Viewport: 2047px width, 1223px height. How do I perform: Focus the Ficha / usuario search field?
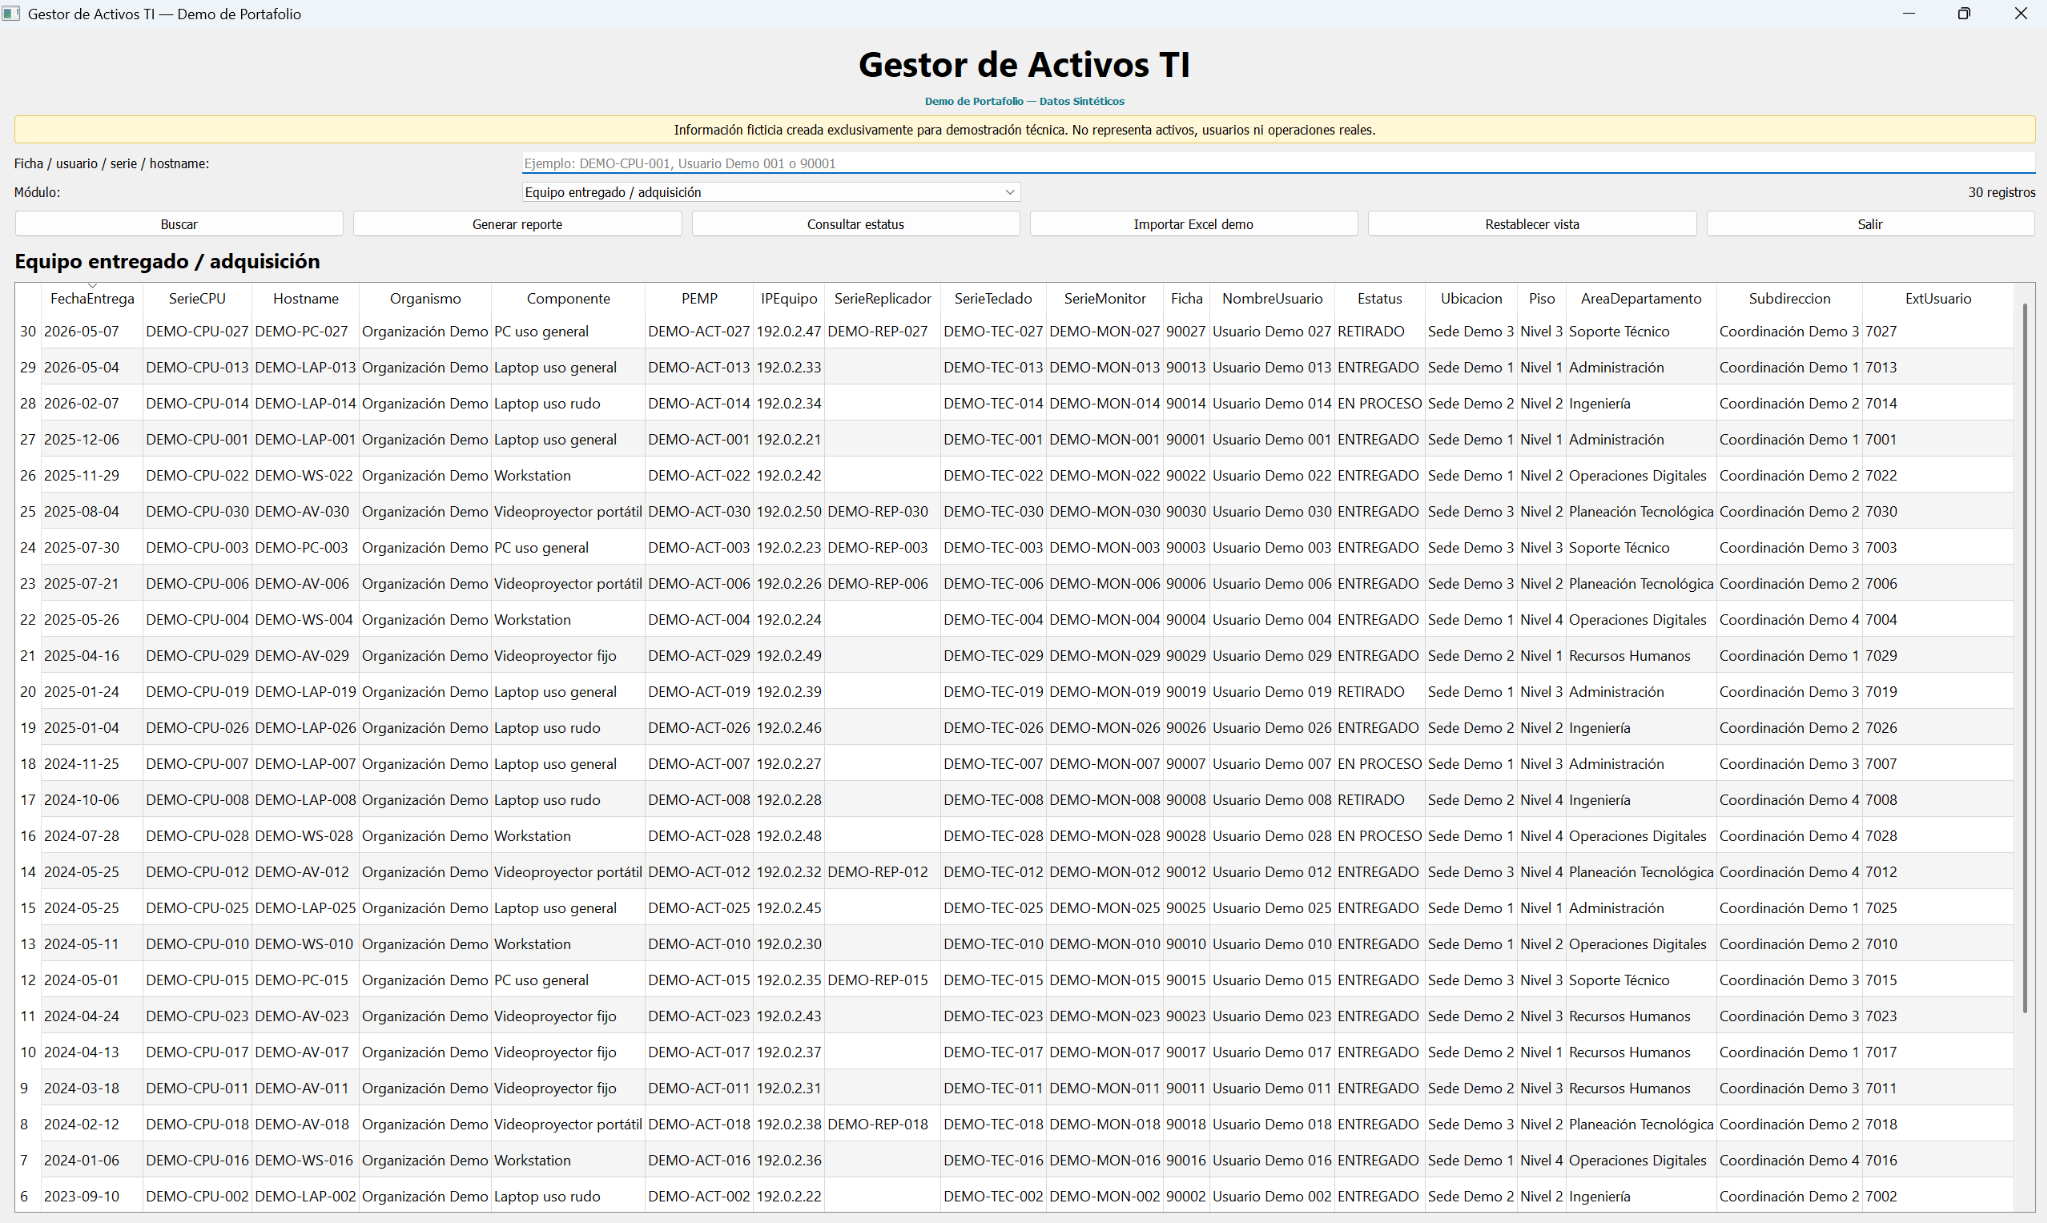1278,163
